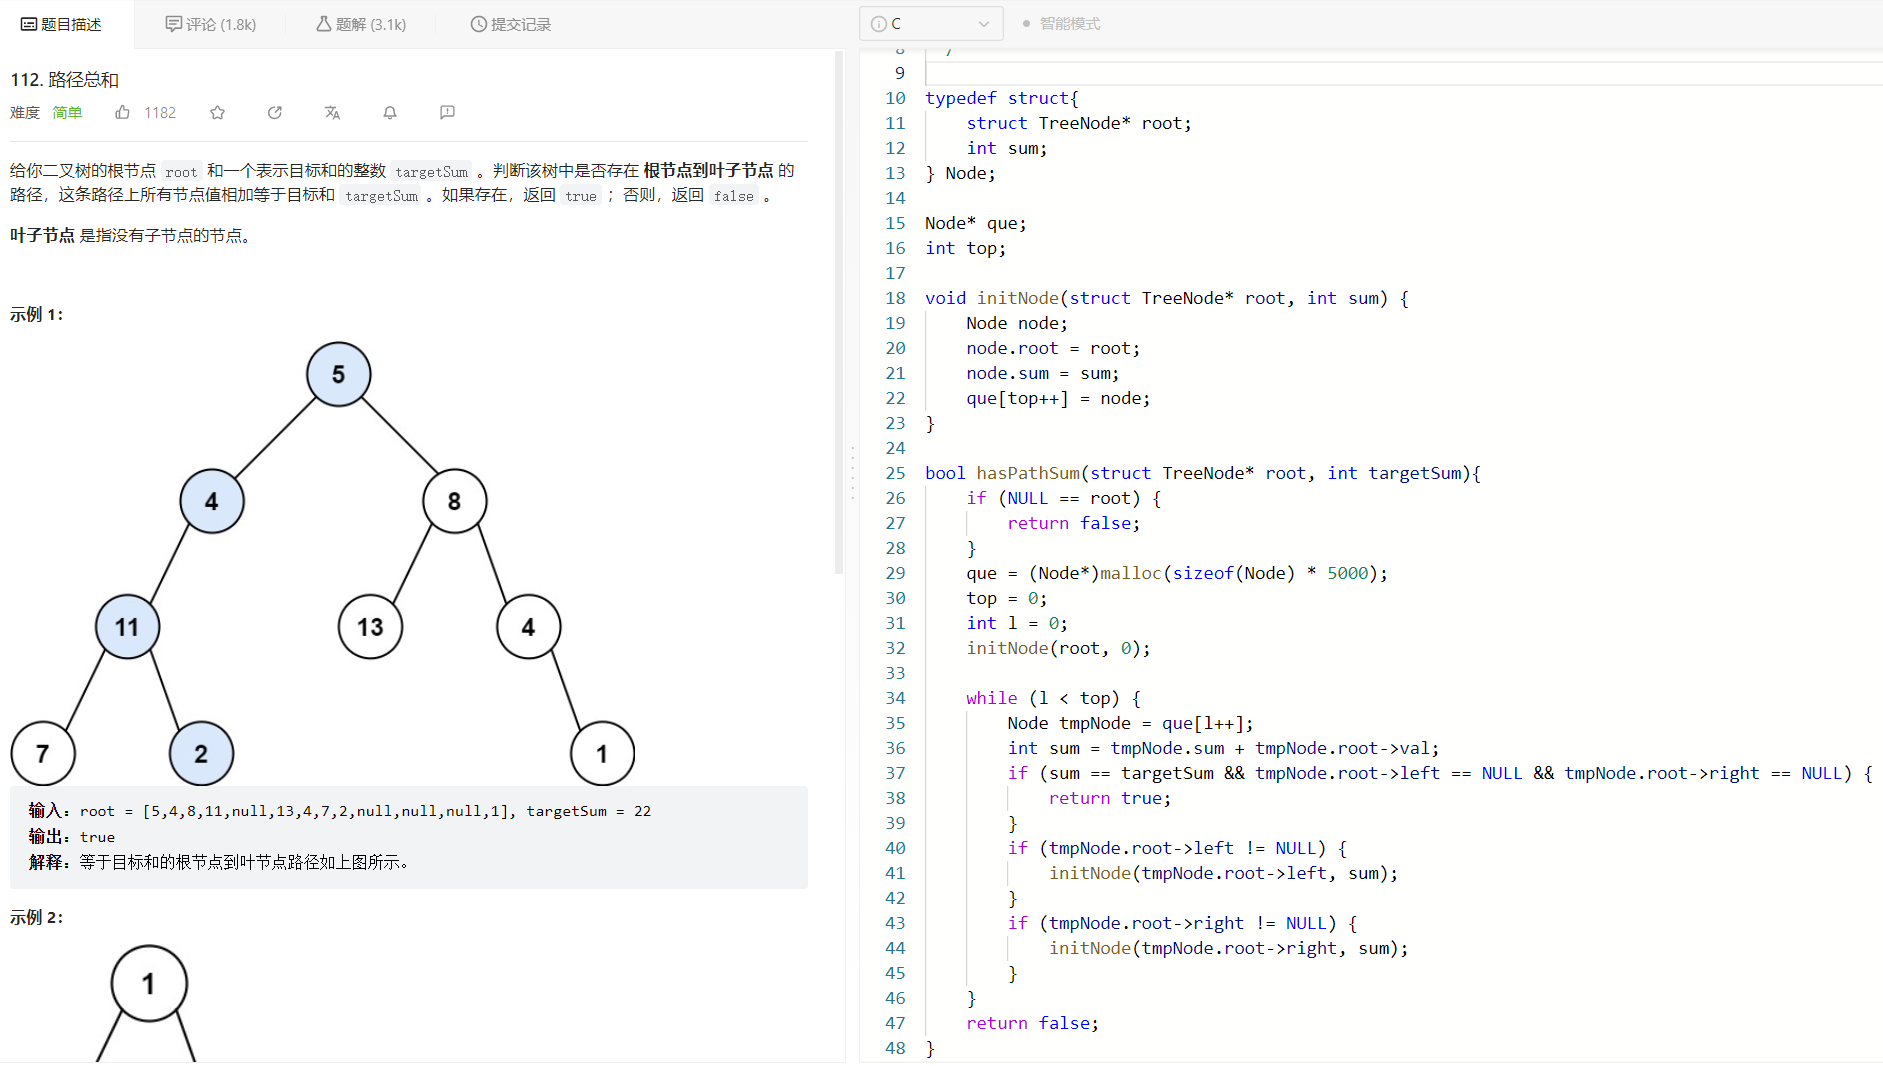
Task: Click line 47 return false statement
Action: pos(1032,1023)
